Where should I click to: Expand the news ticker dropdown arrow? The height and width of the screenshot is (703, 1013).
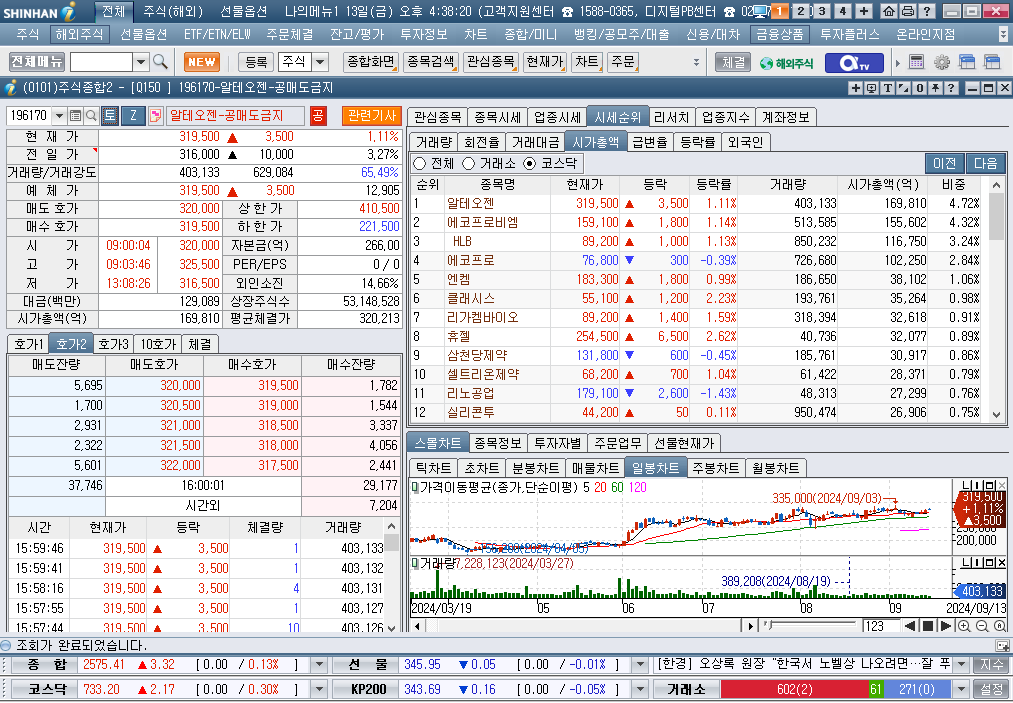[961, 664]
